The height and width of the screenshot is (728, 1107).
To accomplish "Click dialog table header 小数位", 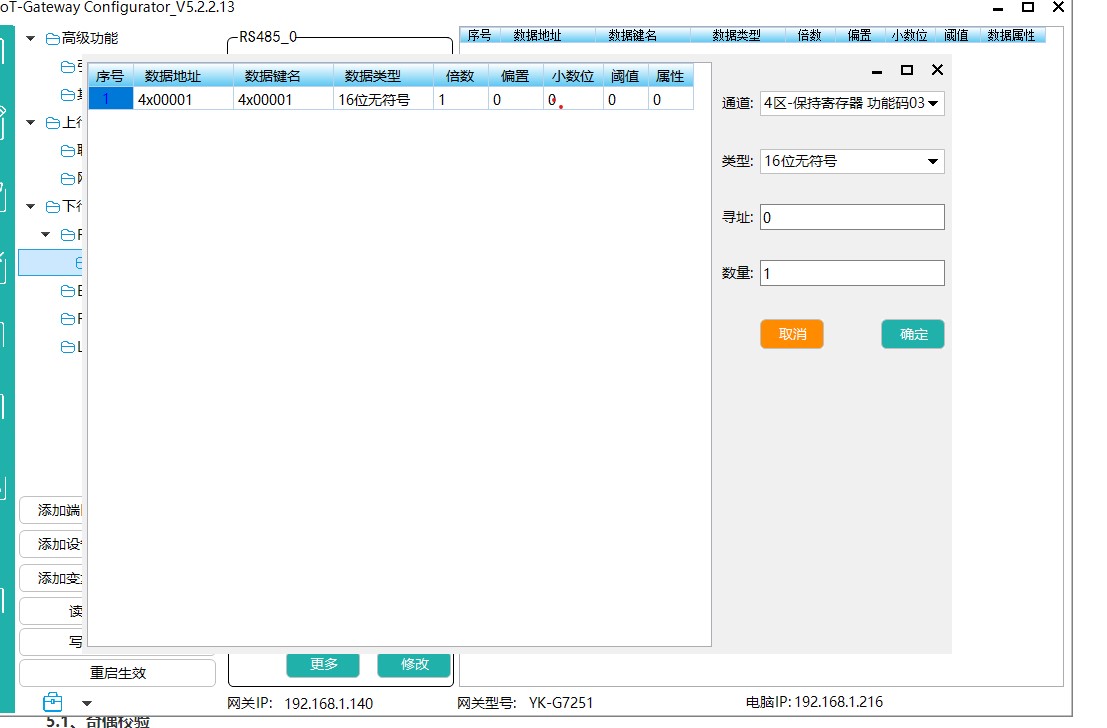I will (x=573, y=76).
